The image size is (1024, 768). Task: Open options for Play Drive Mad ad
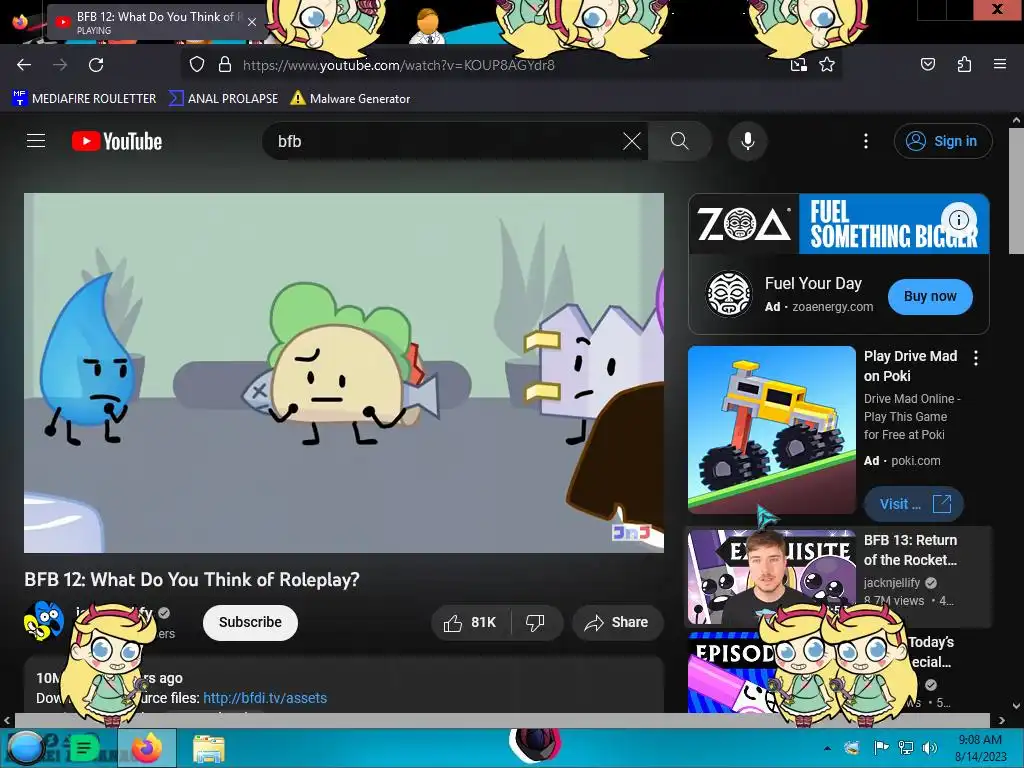tap(976, 358)
